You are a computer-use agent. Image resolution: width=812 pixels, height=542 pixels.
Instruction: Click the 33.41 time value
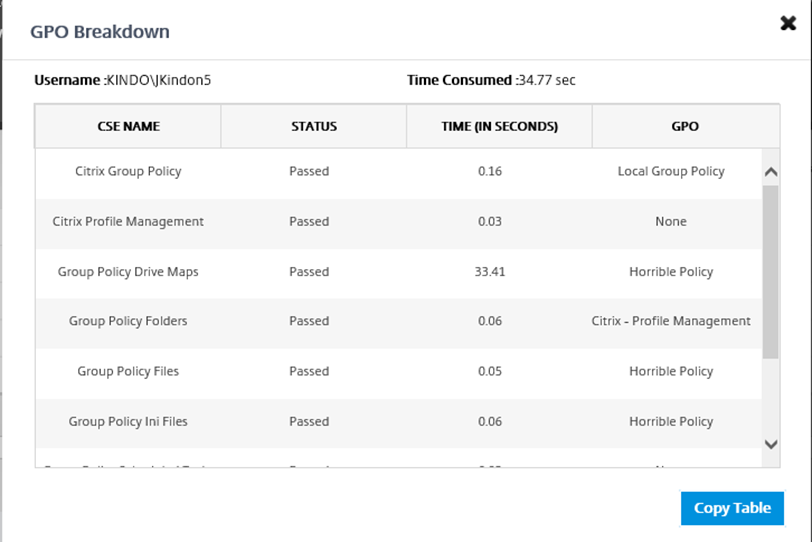pos(490,272)
